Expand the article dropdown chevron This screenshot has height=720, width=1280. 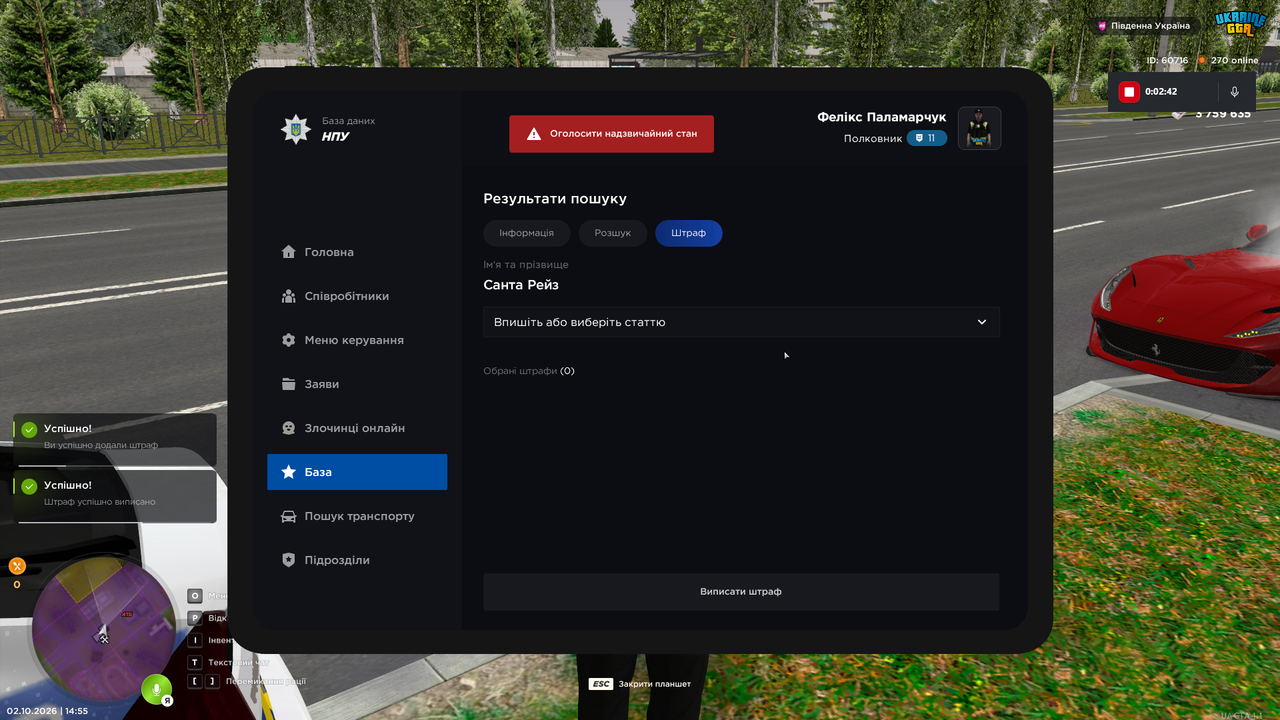point(982,322)
